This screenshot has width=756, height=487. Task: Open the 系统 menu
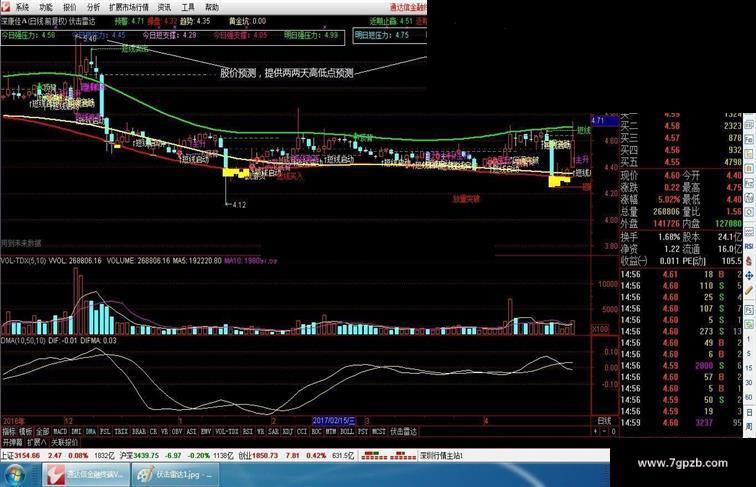[x=21, y=7]
